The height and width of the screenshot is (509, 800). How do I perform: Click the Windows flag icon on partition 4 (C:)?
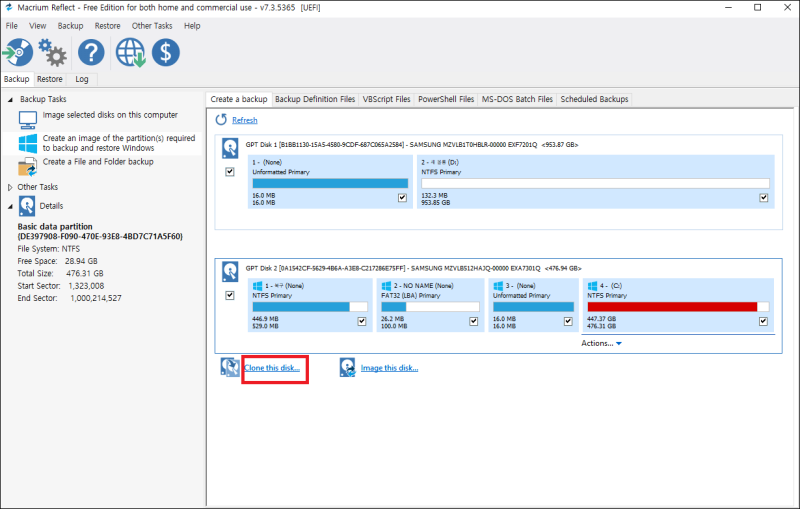tap(592, 286)
